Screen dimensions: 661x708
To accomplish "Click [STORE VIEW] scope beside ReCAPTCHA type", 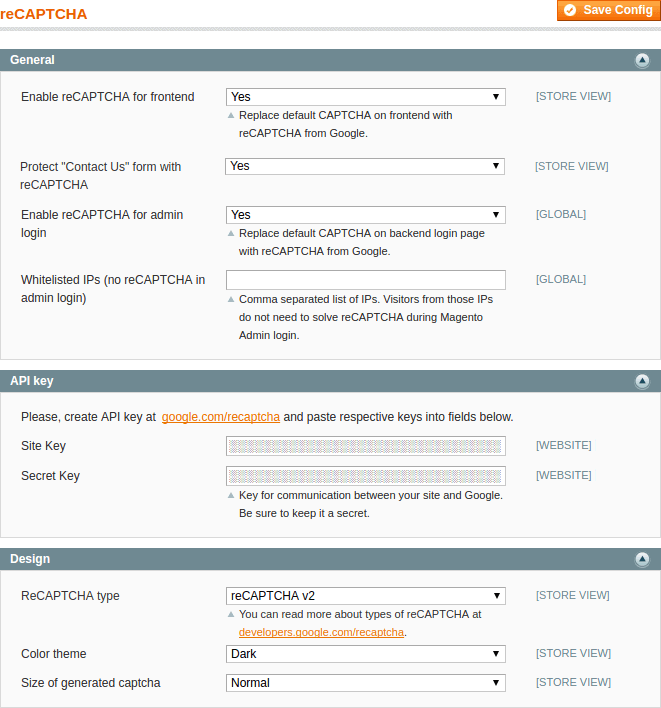I will click(x=573, y=595).
